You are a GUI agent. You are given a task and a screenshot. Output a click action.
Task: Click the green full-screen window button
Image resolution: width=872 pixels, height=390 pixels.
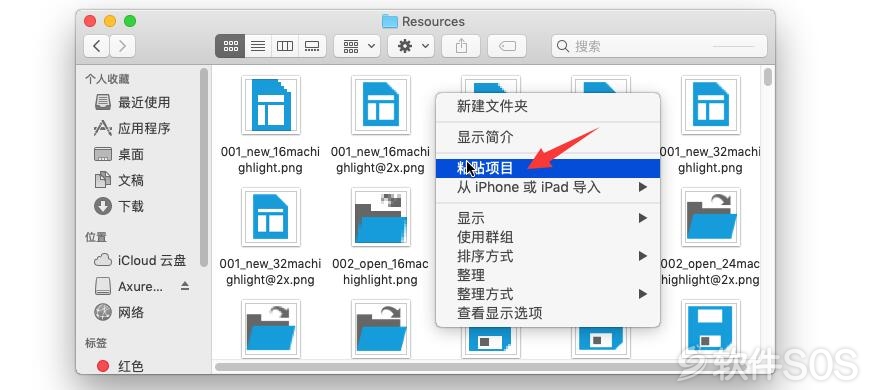click(x=130, y=22)
